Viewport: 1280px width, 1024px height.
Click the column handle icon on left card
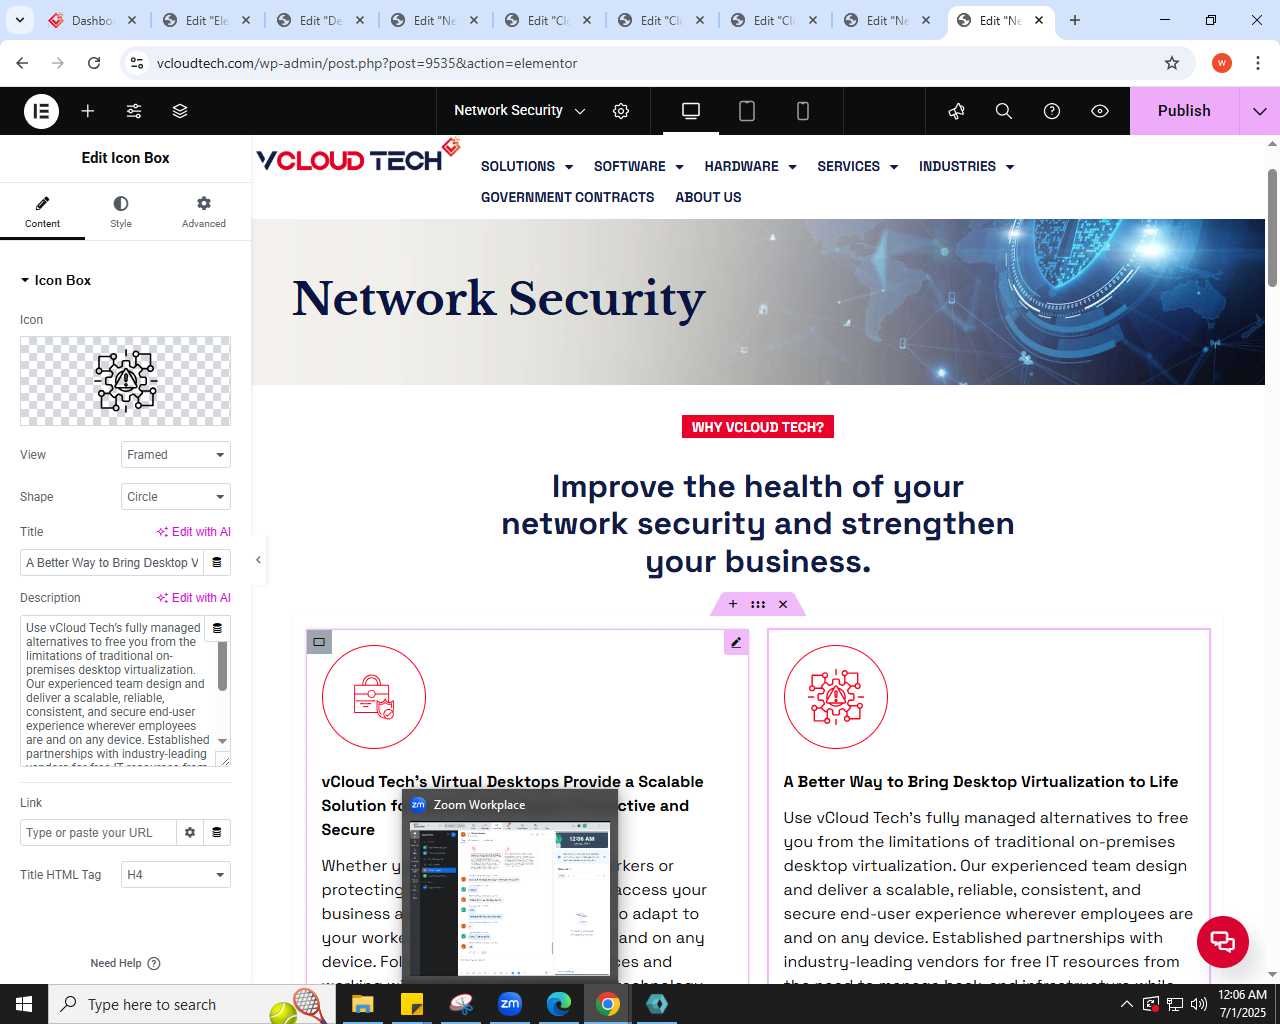tap(319, 642)
